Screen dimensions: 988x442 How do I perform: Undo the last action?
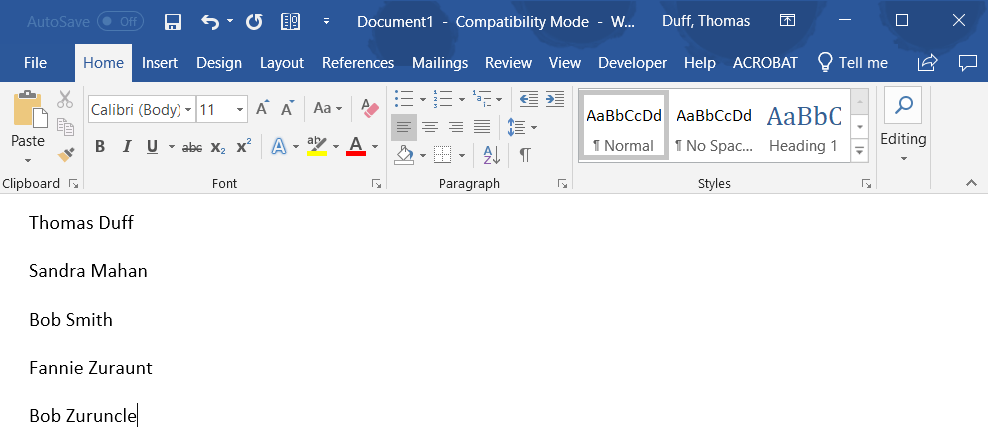[210, 22]
